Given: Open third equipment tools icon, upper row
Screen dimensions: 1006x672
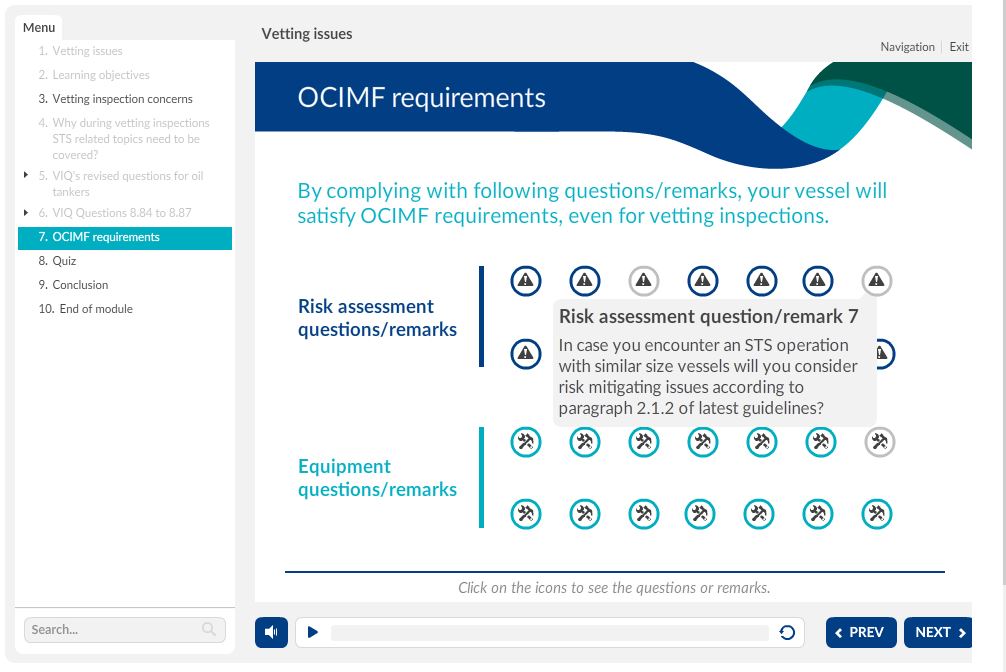Looking at the screenshot, I should pos(644,442).
